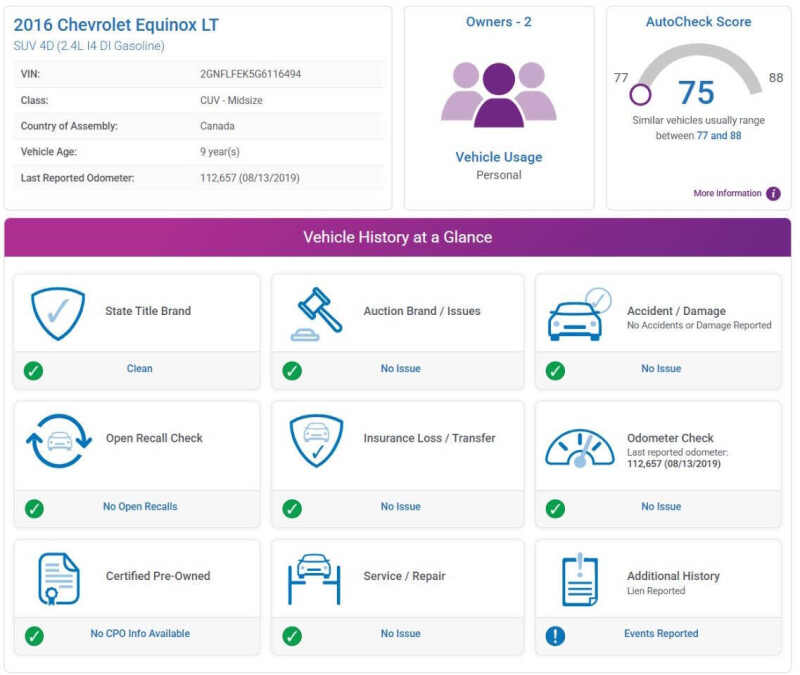
Task: Click the purple info icon beside More Information
Action: [x=773, y=194]
